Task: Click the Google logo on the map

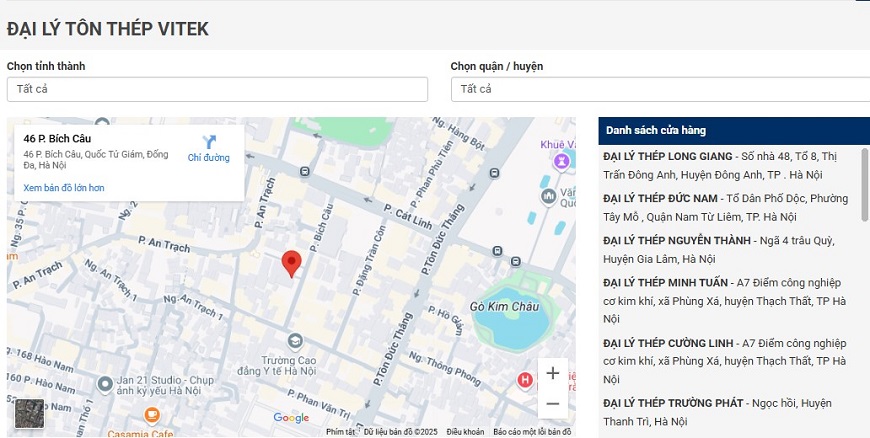Action: tap(291, 418)
